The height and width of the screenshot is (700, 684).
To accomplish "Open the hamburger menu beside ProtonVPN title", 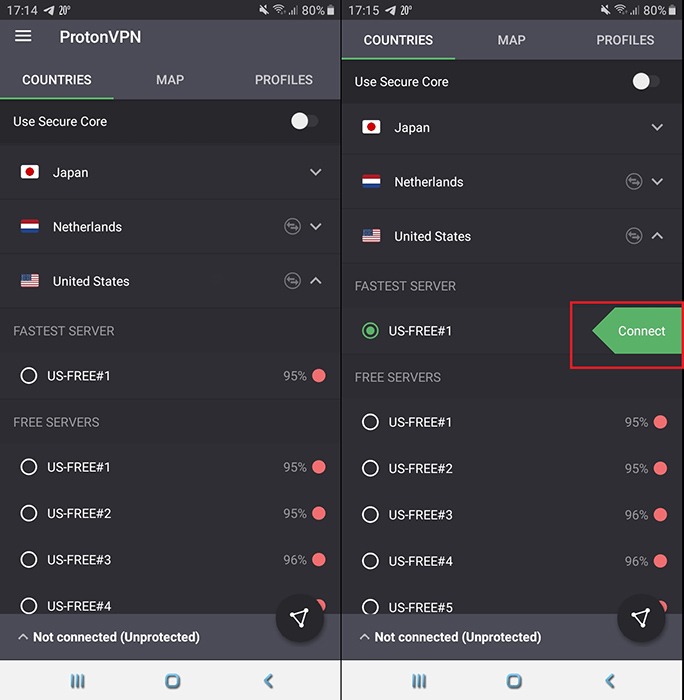I will tap(23, 36).
